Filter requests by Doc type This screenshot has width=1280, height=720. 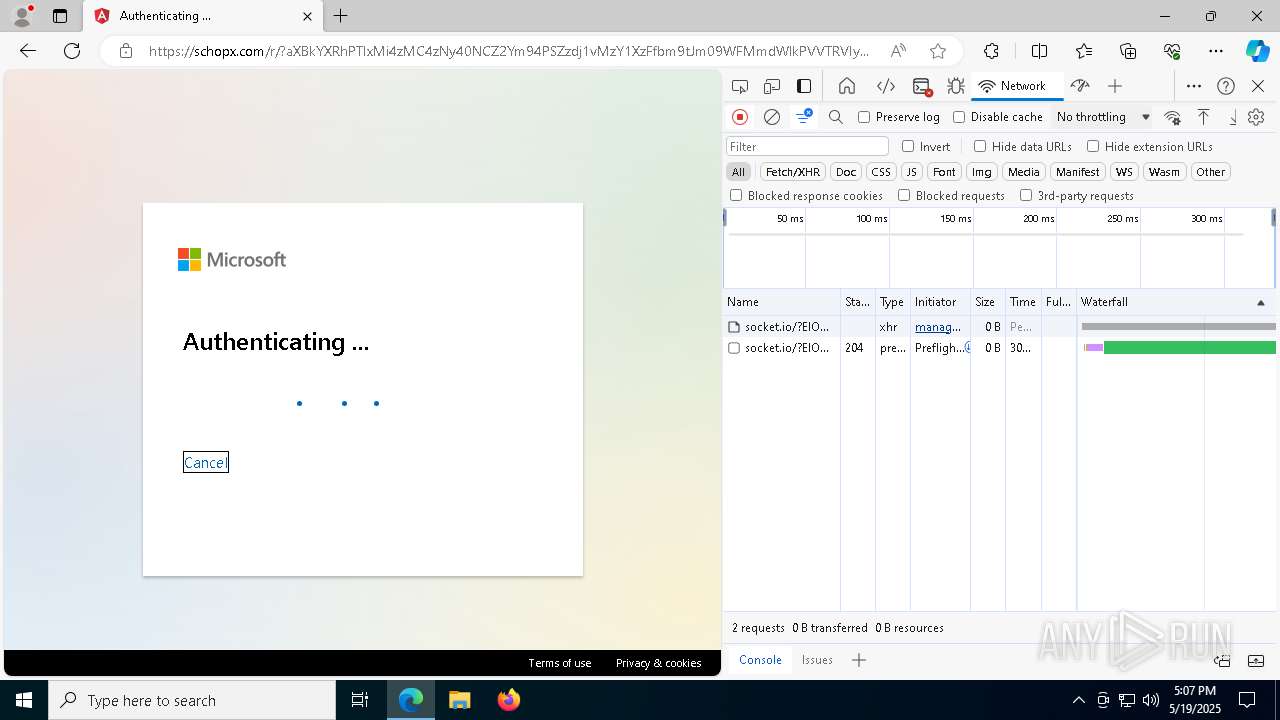pyautogui.click(x=846, y=172)
